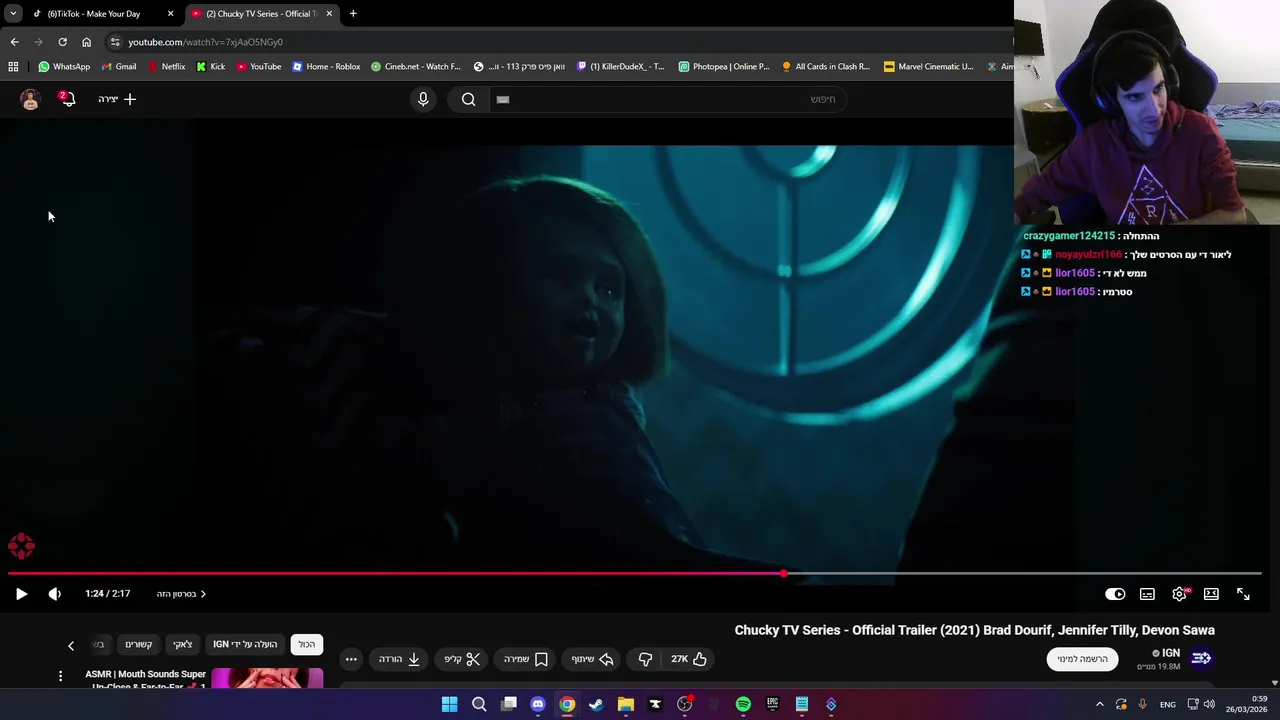Create a clip with the scissors button
Viewport: 1280px width, 720px height.
(462, 659)
